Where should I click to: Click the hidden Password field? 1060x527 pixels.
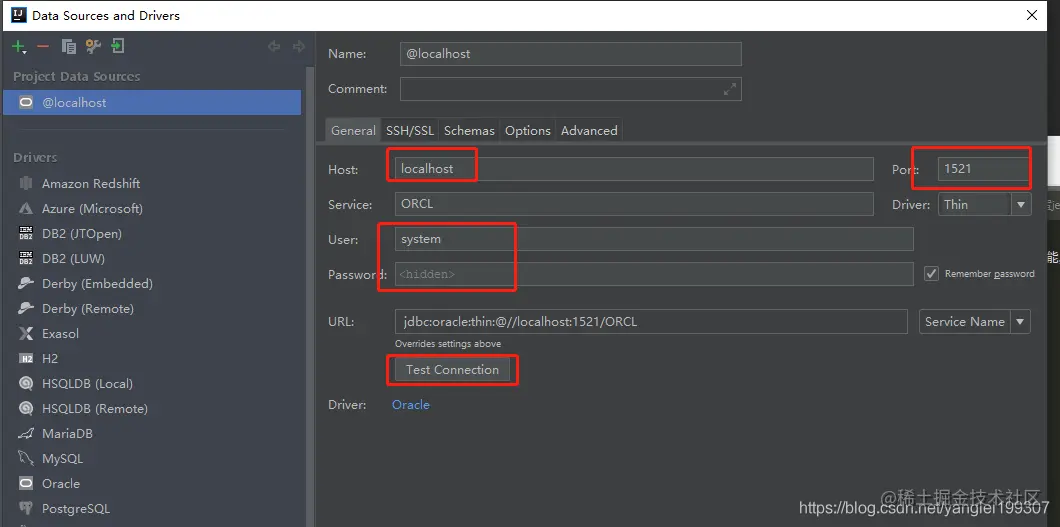[654, 274]
